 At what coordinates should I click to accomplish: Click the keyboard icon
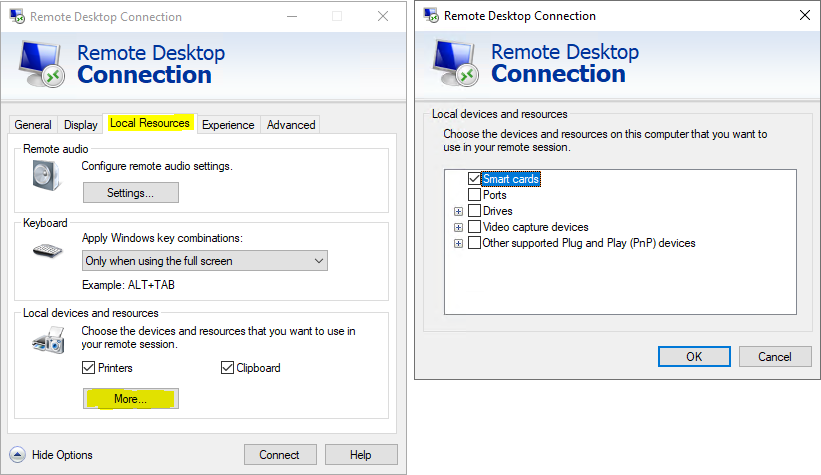(48, 250)
